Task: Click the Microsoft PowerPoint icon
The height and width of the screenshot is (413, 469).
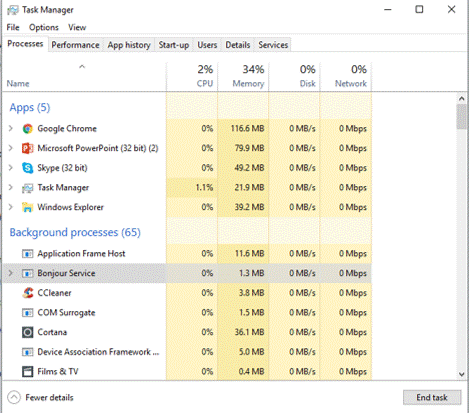Action: [28, 148]
